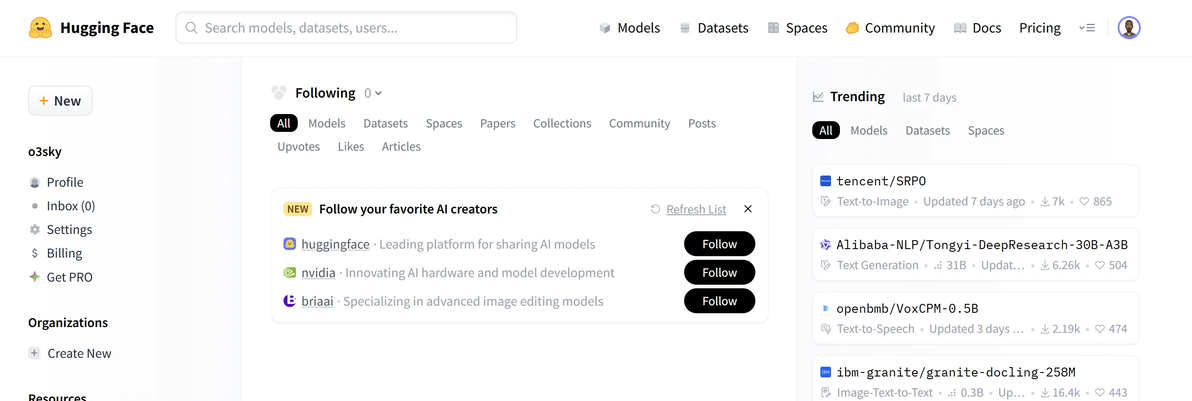Select Likes filter in Following feed

351,146
